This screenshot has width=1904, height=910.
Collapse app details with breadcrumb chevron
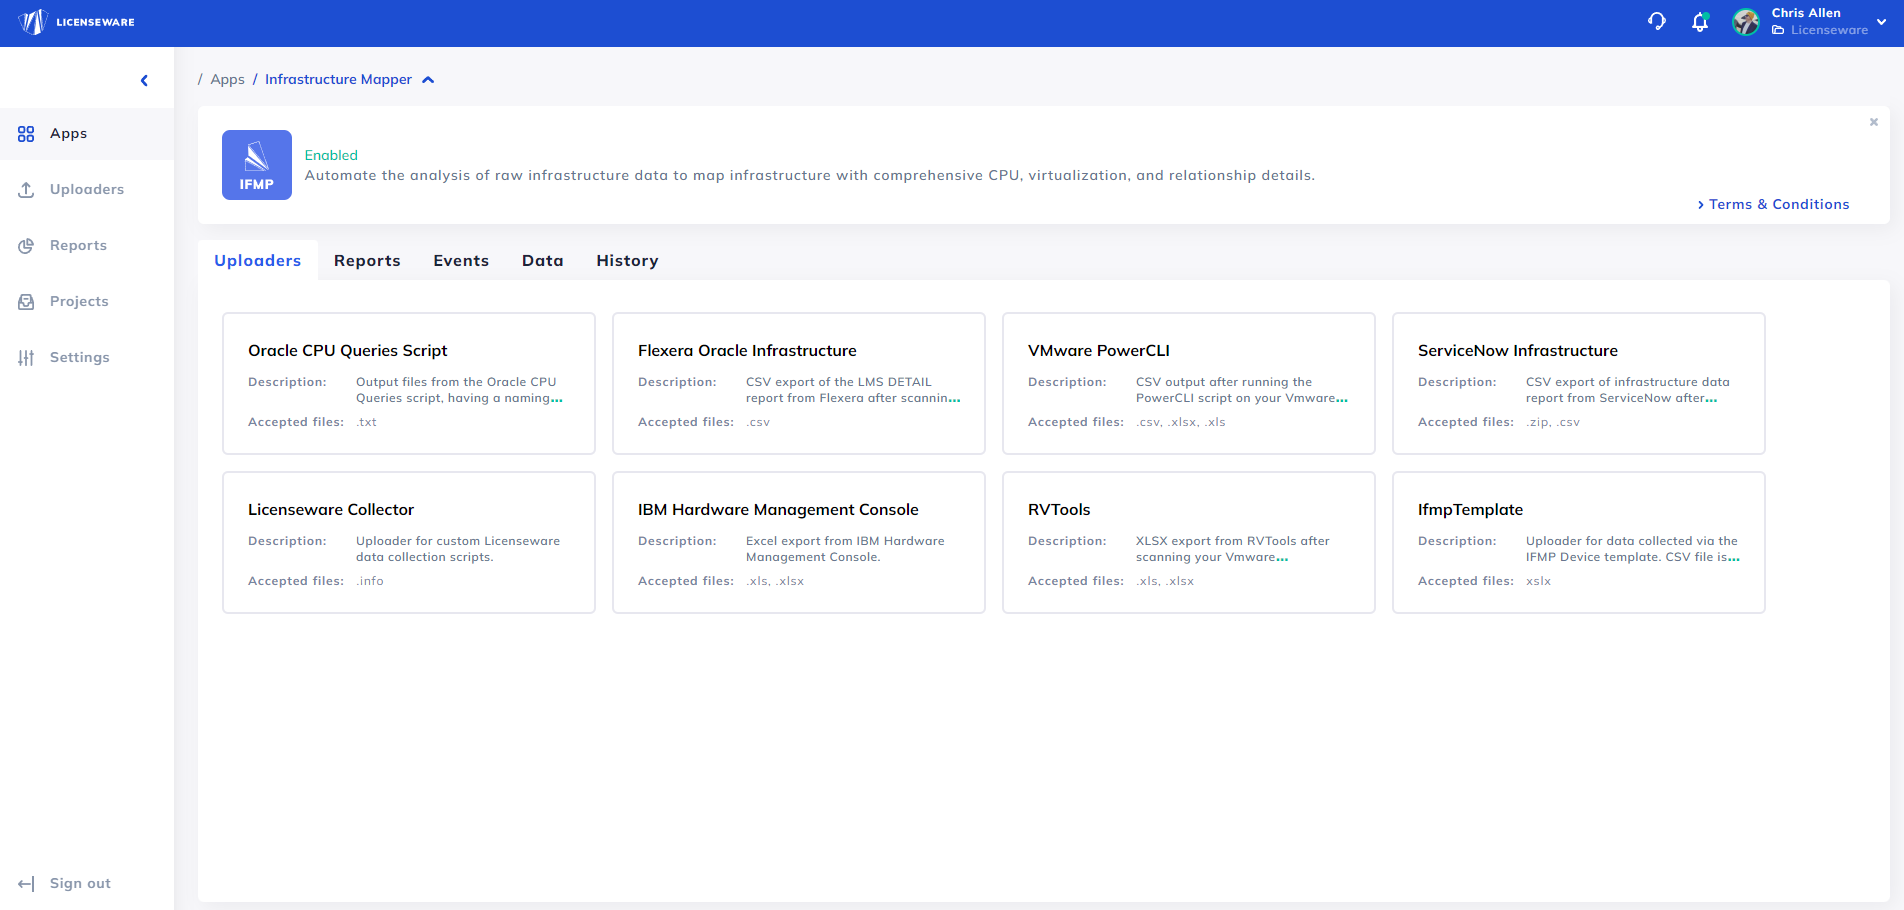click(428, 80)
